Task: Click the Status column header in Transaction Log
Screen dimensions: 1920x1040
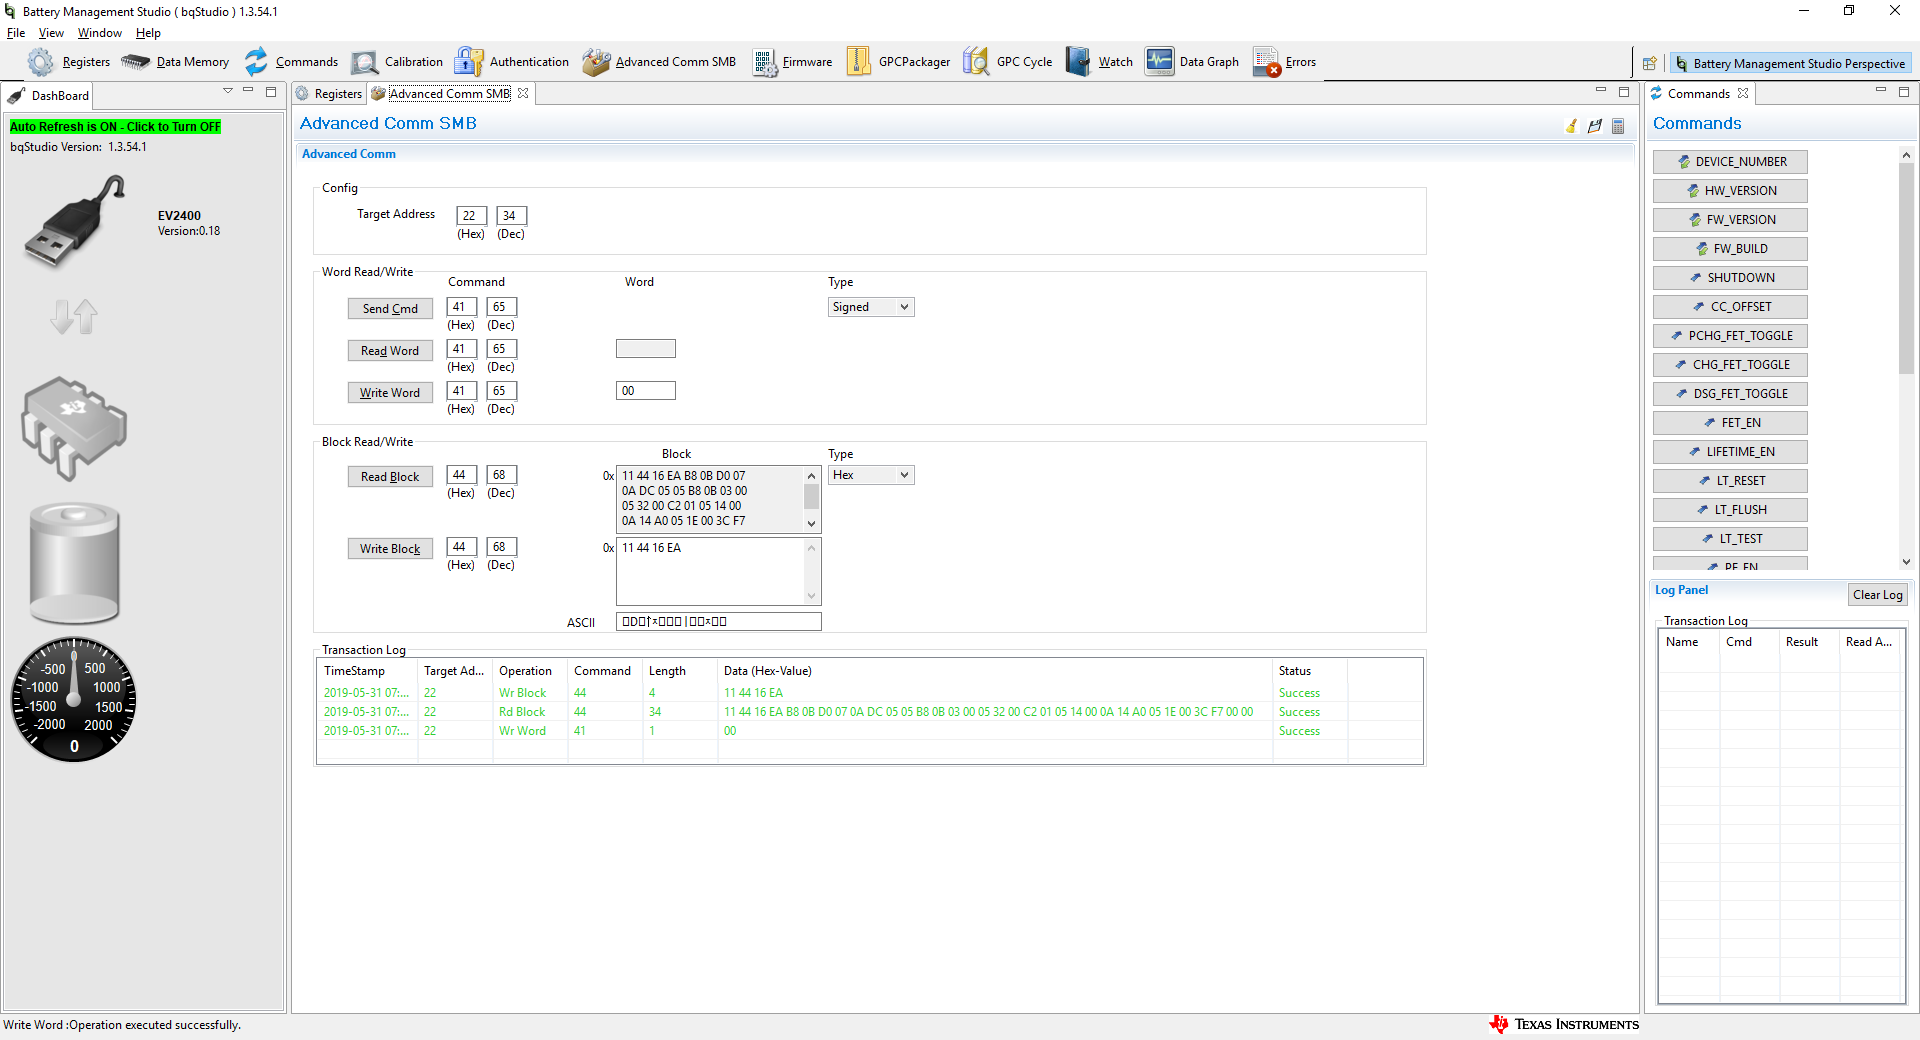Action: [1309, 671]
